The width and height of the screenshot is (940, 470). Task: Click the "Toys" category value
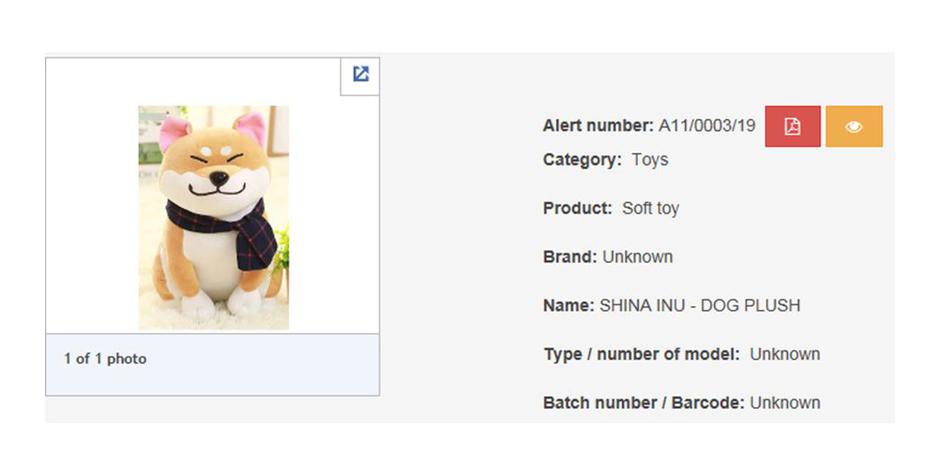coord(650,159)
